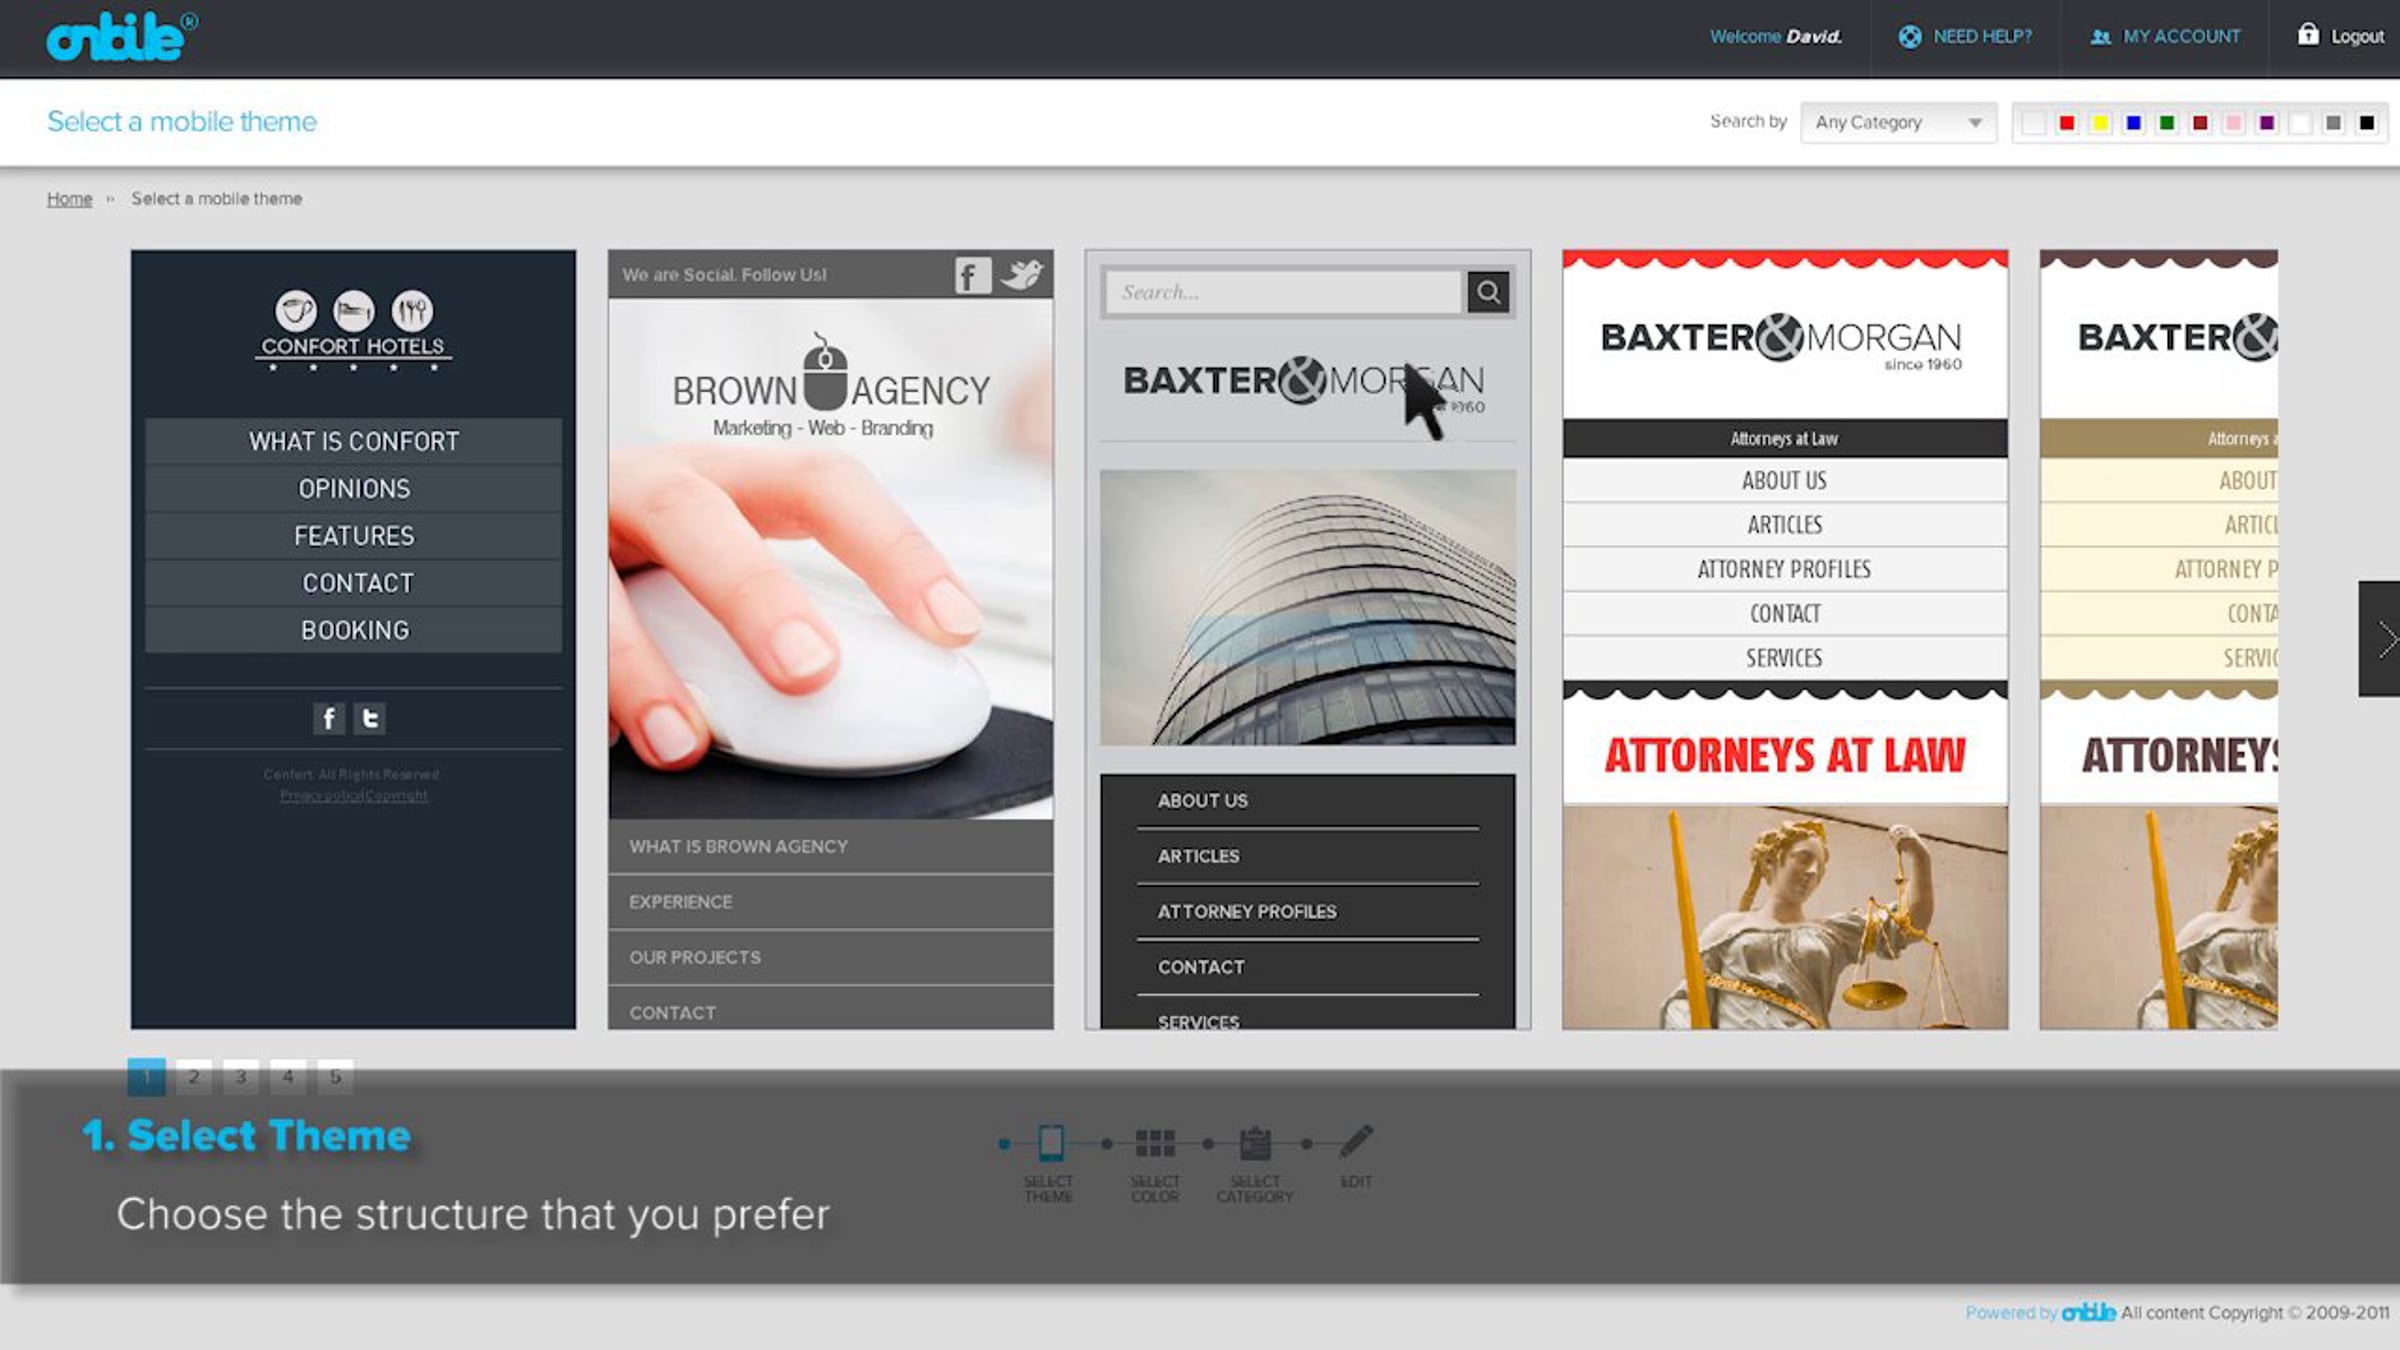The width and height of the screenshot is (2400, 1350).
Task: Go to page 5 of themes
Action: pos(335,1077)
